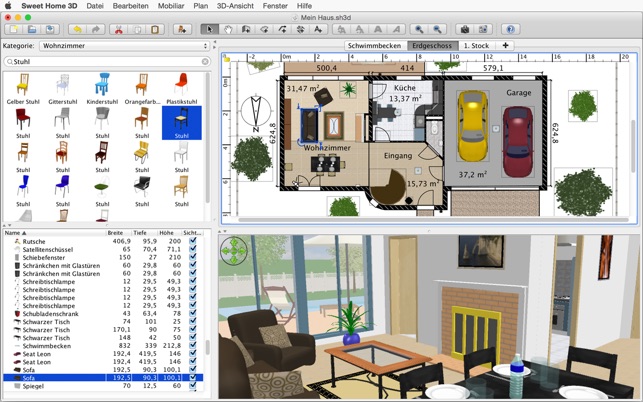The height and width of the screenshot is (402, 643).
Task: Open the Datei menu
Action: point(95,6)
